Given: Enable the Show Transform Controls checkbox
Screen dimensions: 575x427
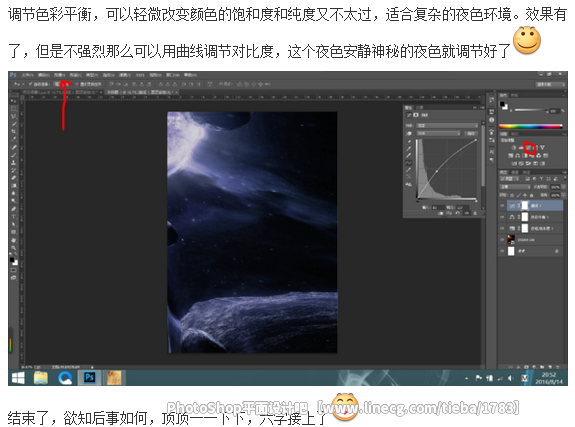Looking at the screenshot, I should [x=77, y=84].
